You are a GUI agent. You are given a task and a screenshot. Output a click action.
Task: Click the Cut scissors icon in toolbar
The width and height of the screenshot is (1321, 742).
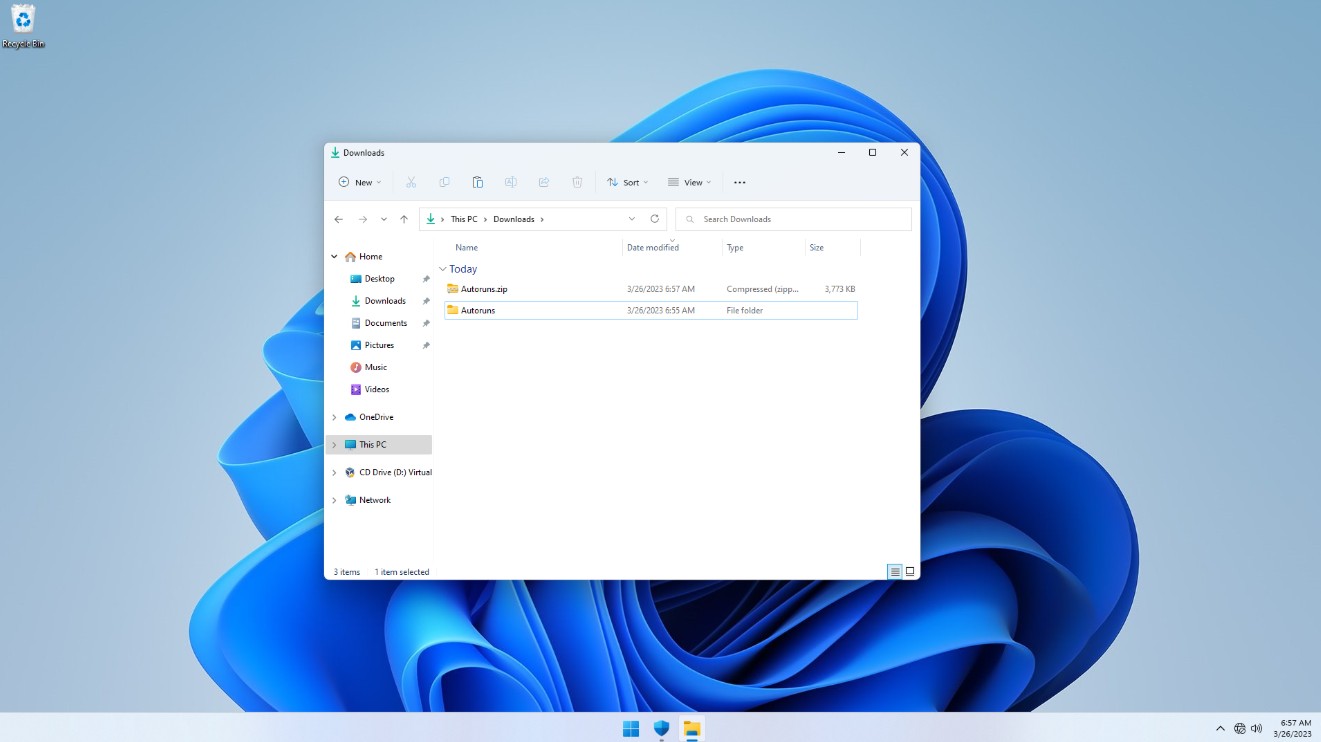coord(411,182)
